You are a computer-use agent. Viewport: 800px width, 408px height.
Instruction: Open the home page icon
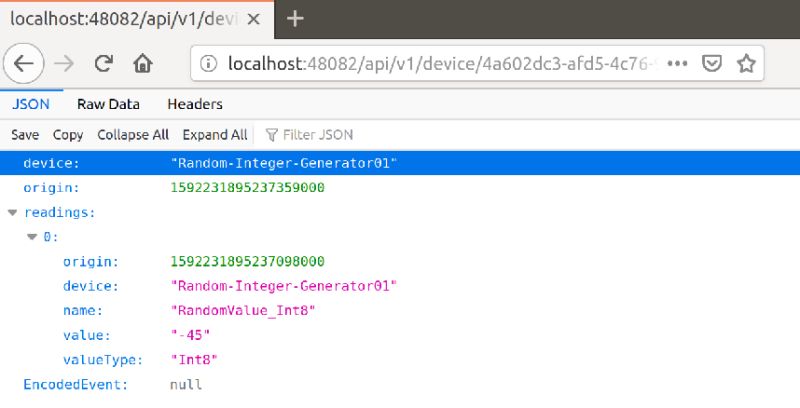143,64
